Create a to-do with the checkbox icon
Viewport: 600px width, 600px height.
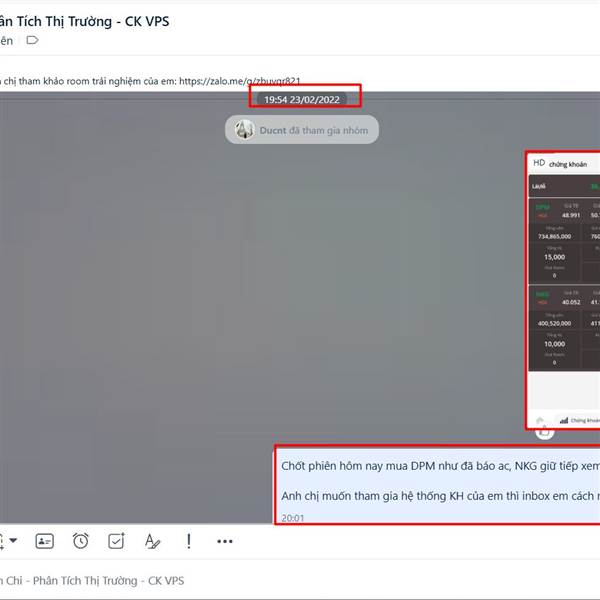(x=116, y=541)
